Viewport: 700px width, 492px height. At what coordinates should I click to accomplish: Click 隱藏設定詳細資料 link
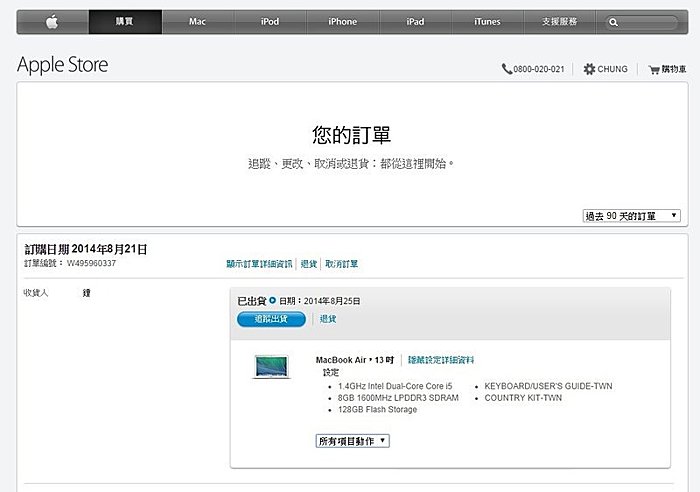[441, 360]
